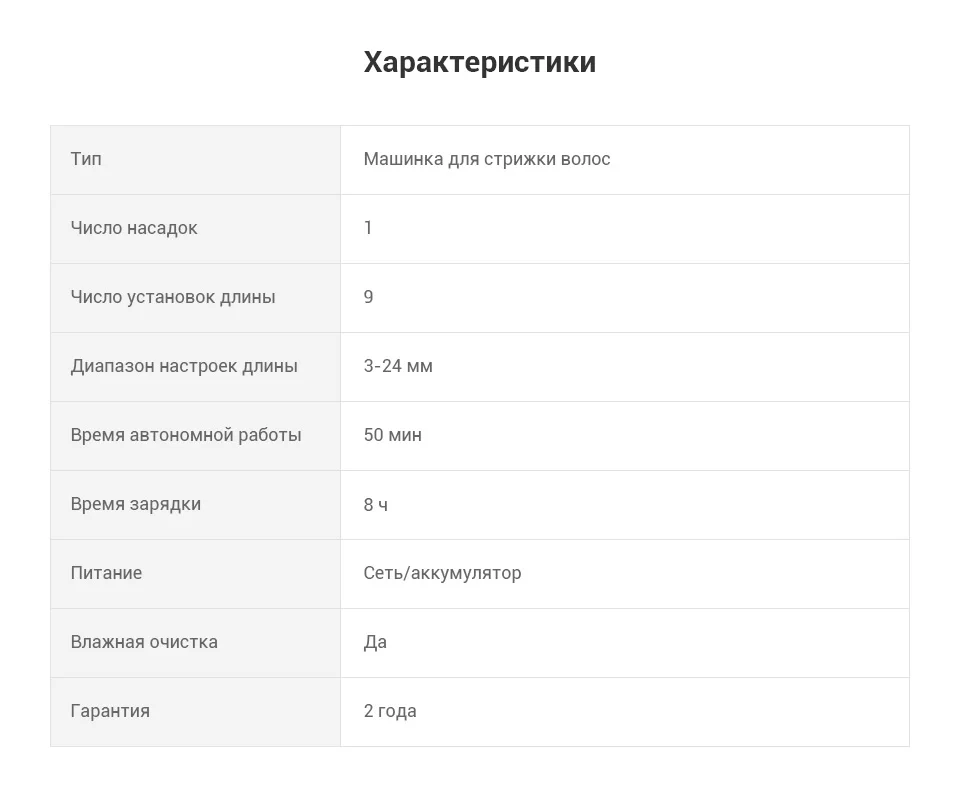Select the Число установок длины label

(x=173, y=297)
